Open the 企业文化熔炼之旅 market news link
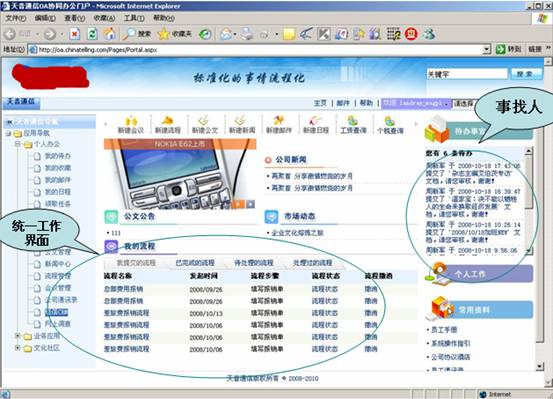553x399 pixels. [297, 233]
